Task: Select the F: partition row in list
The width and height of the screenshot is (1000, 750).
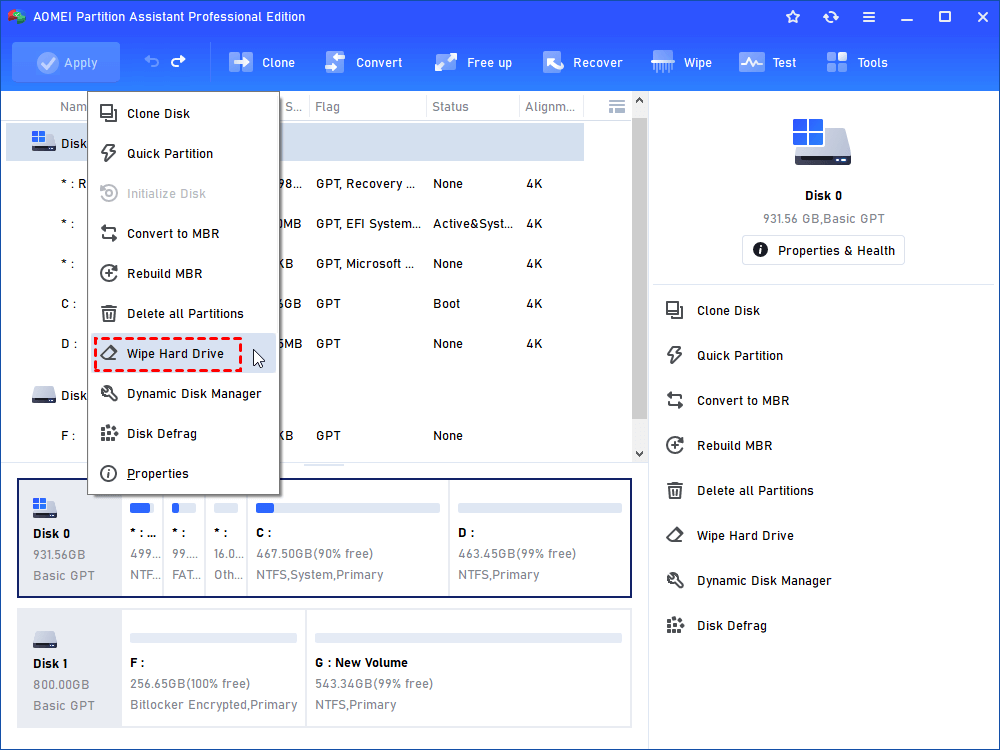Action: coord(295,436)
